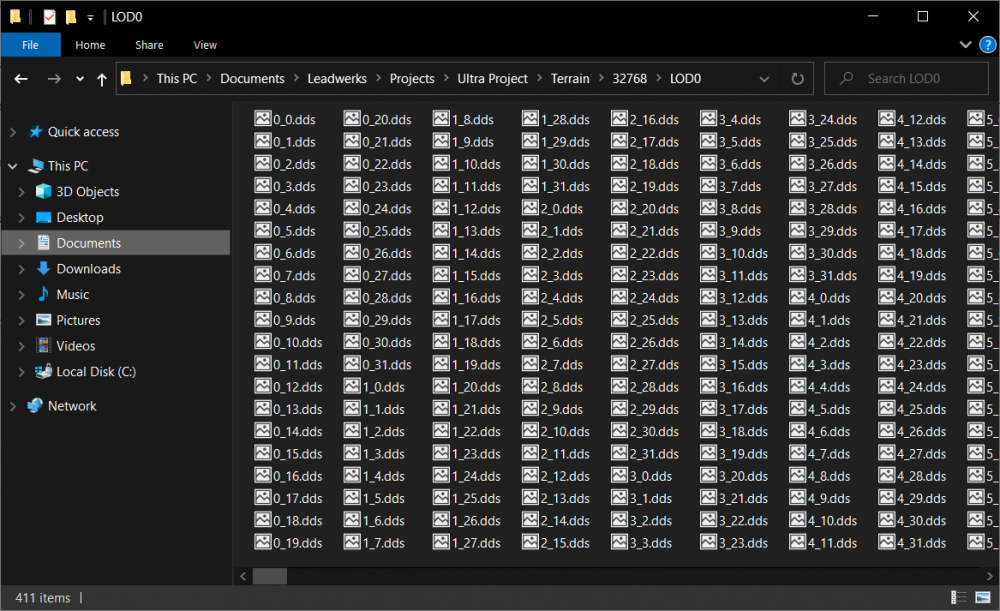Switch to details view icon in status bar

click(959, 598)
